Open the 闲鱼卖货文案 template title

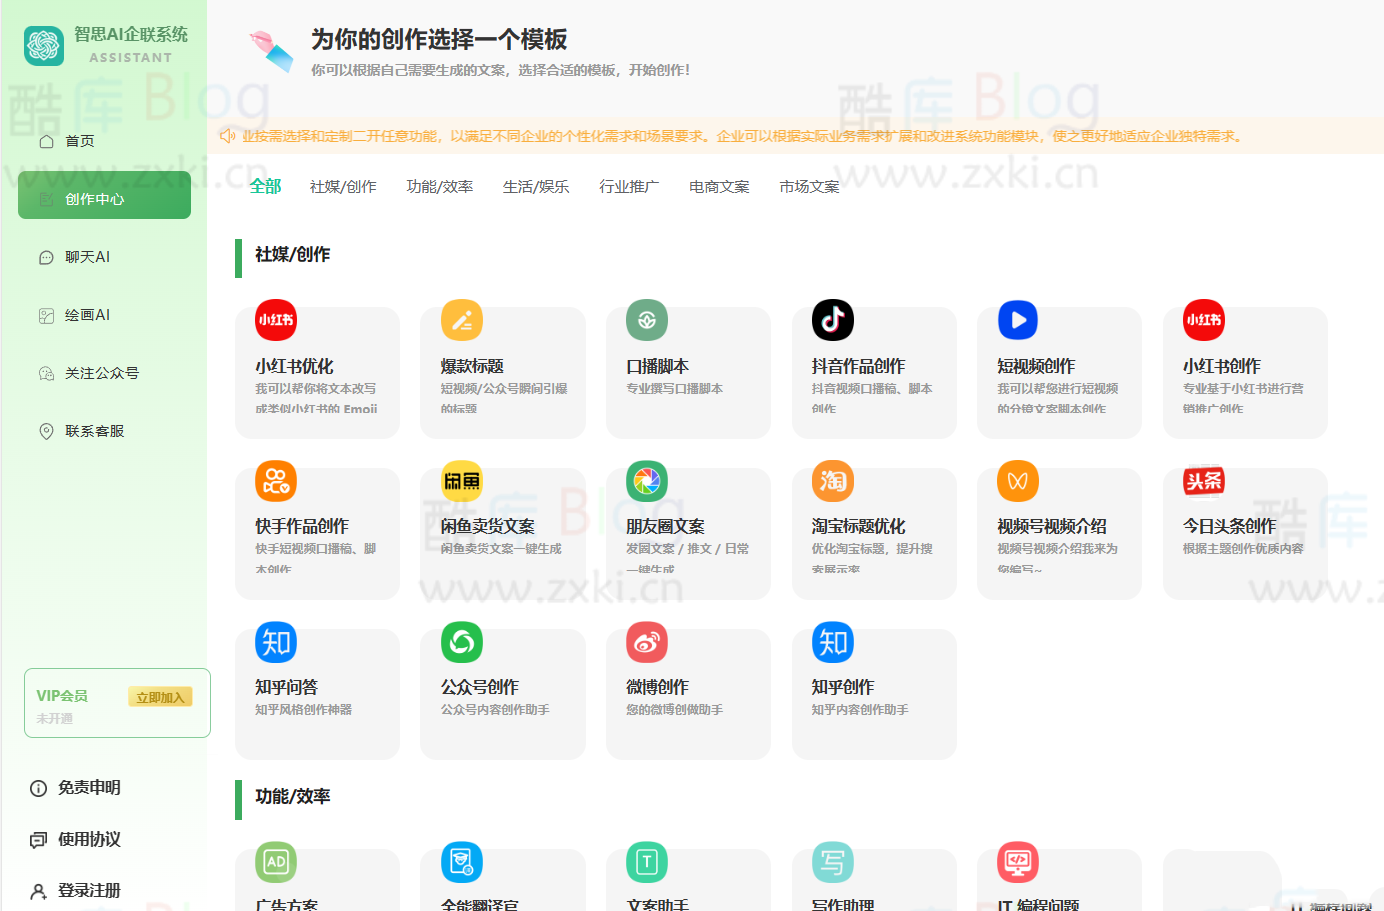point(488,526)
